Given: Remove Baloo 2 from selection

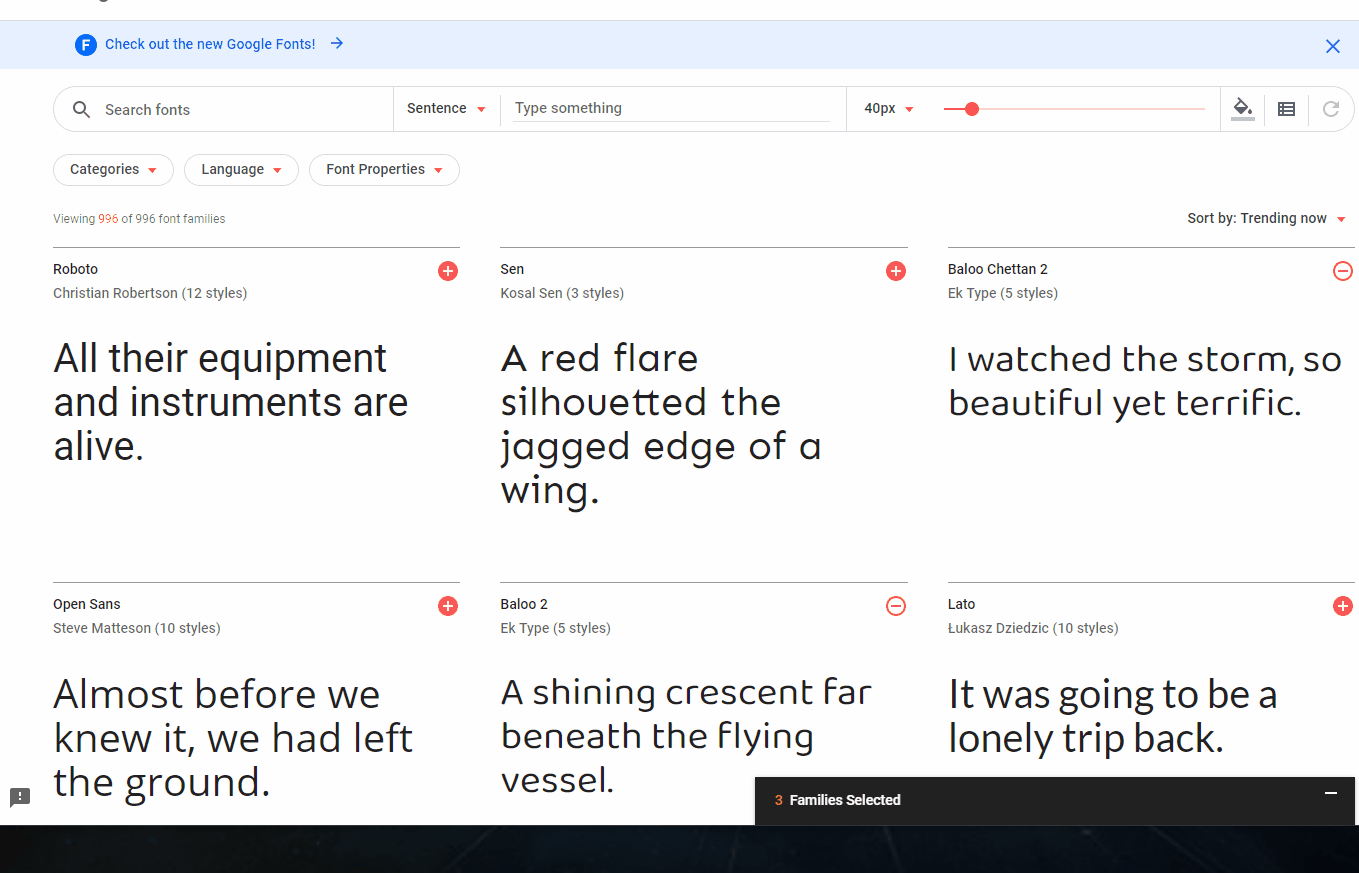Looking at the screenshot, I should pyautogui.click(x=896, y=606).
